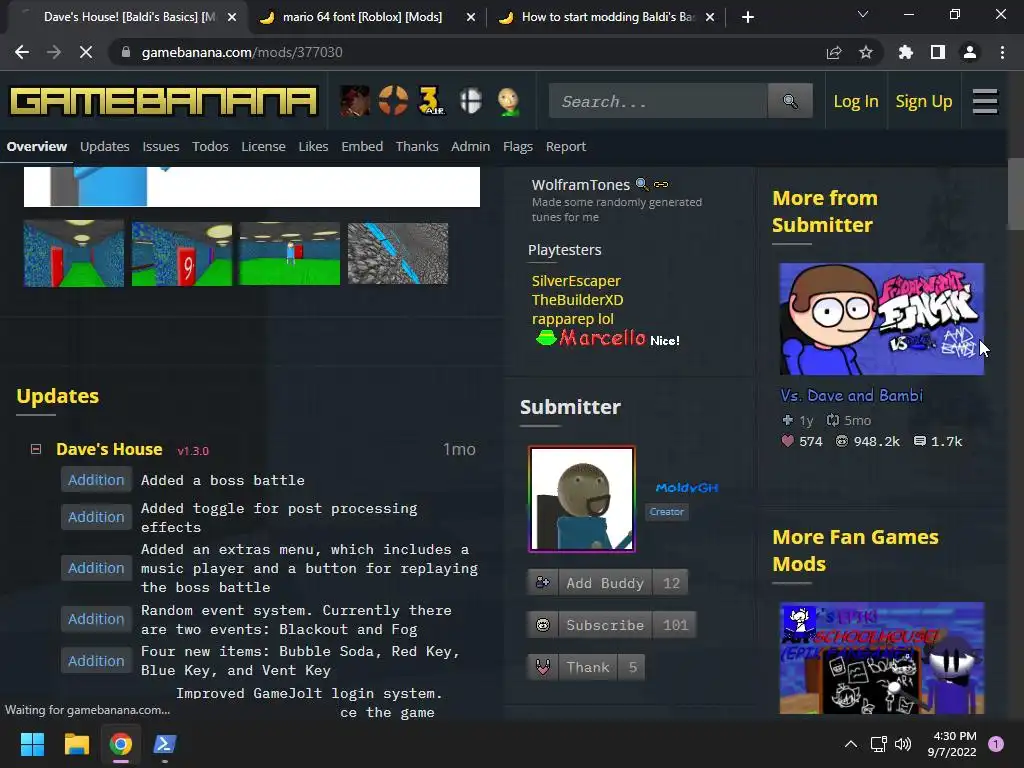Switch to the Updates tab

coord(104,146)
